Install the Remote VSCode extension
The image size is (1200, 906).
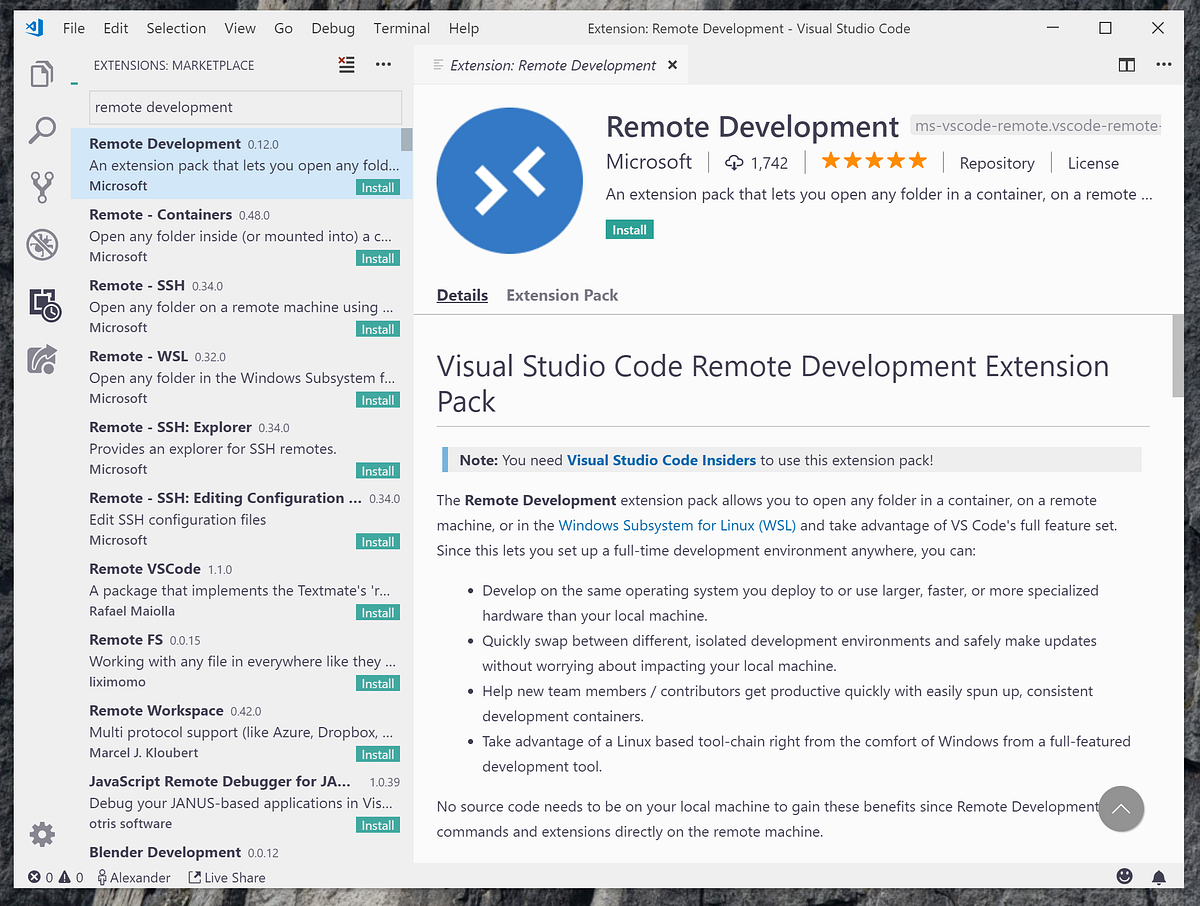378,613
